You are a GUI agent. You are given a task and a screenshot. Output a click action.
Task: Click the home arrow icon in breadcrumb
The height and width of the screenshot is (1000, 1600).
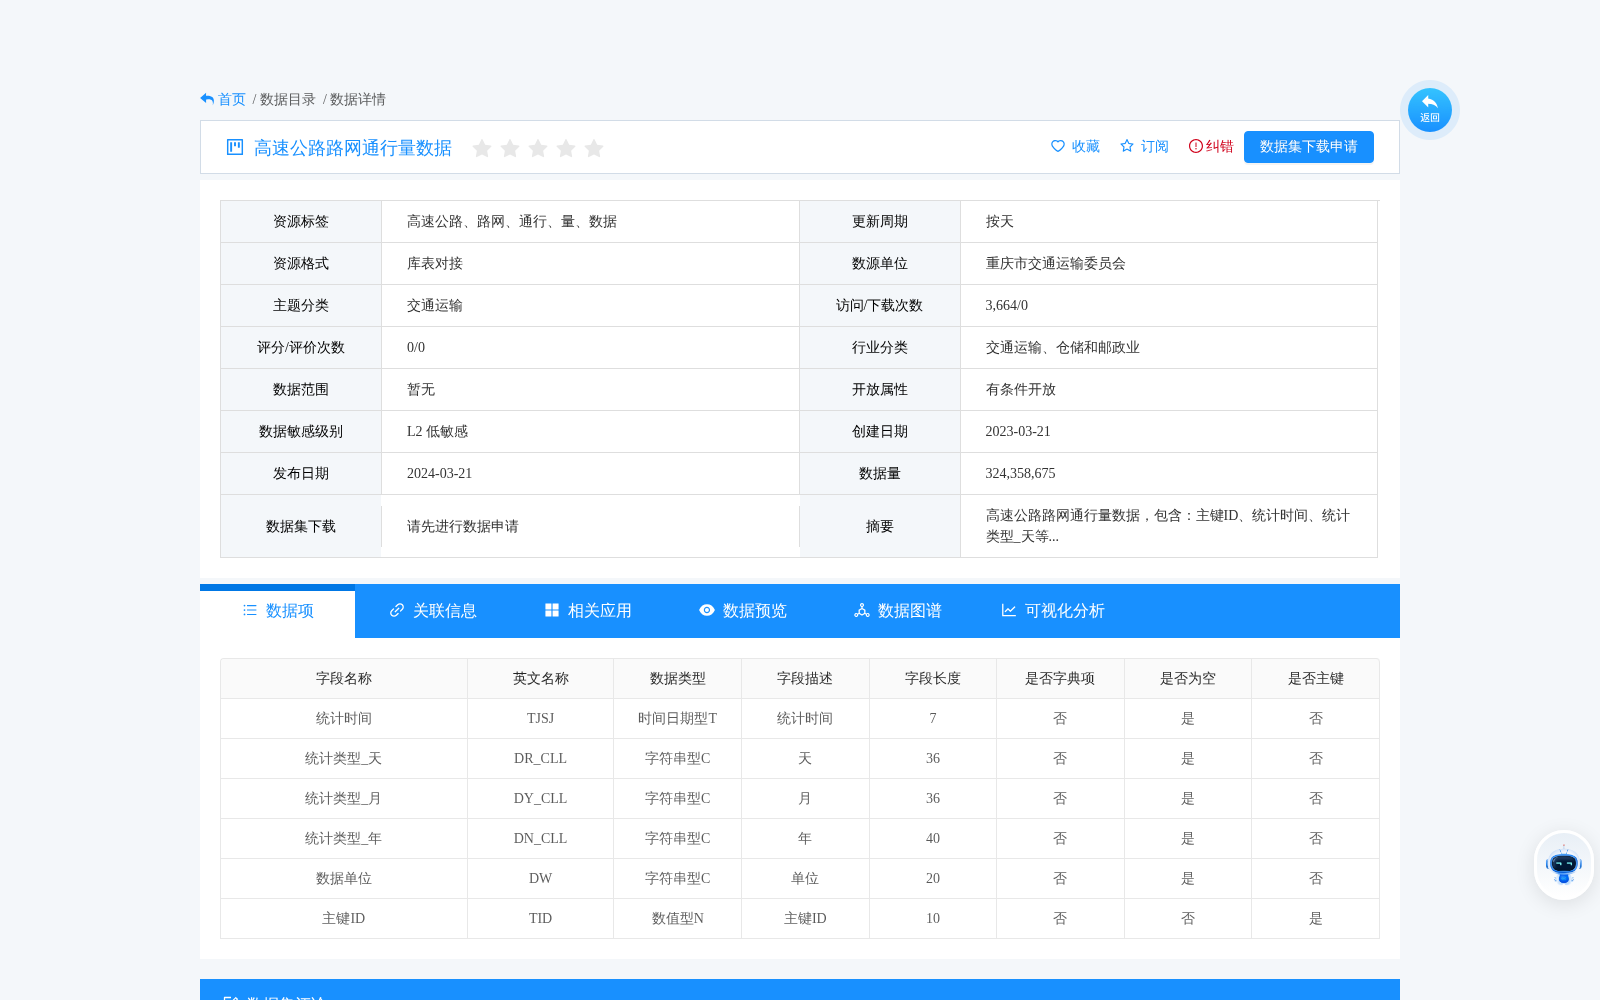tap(207, 99)
